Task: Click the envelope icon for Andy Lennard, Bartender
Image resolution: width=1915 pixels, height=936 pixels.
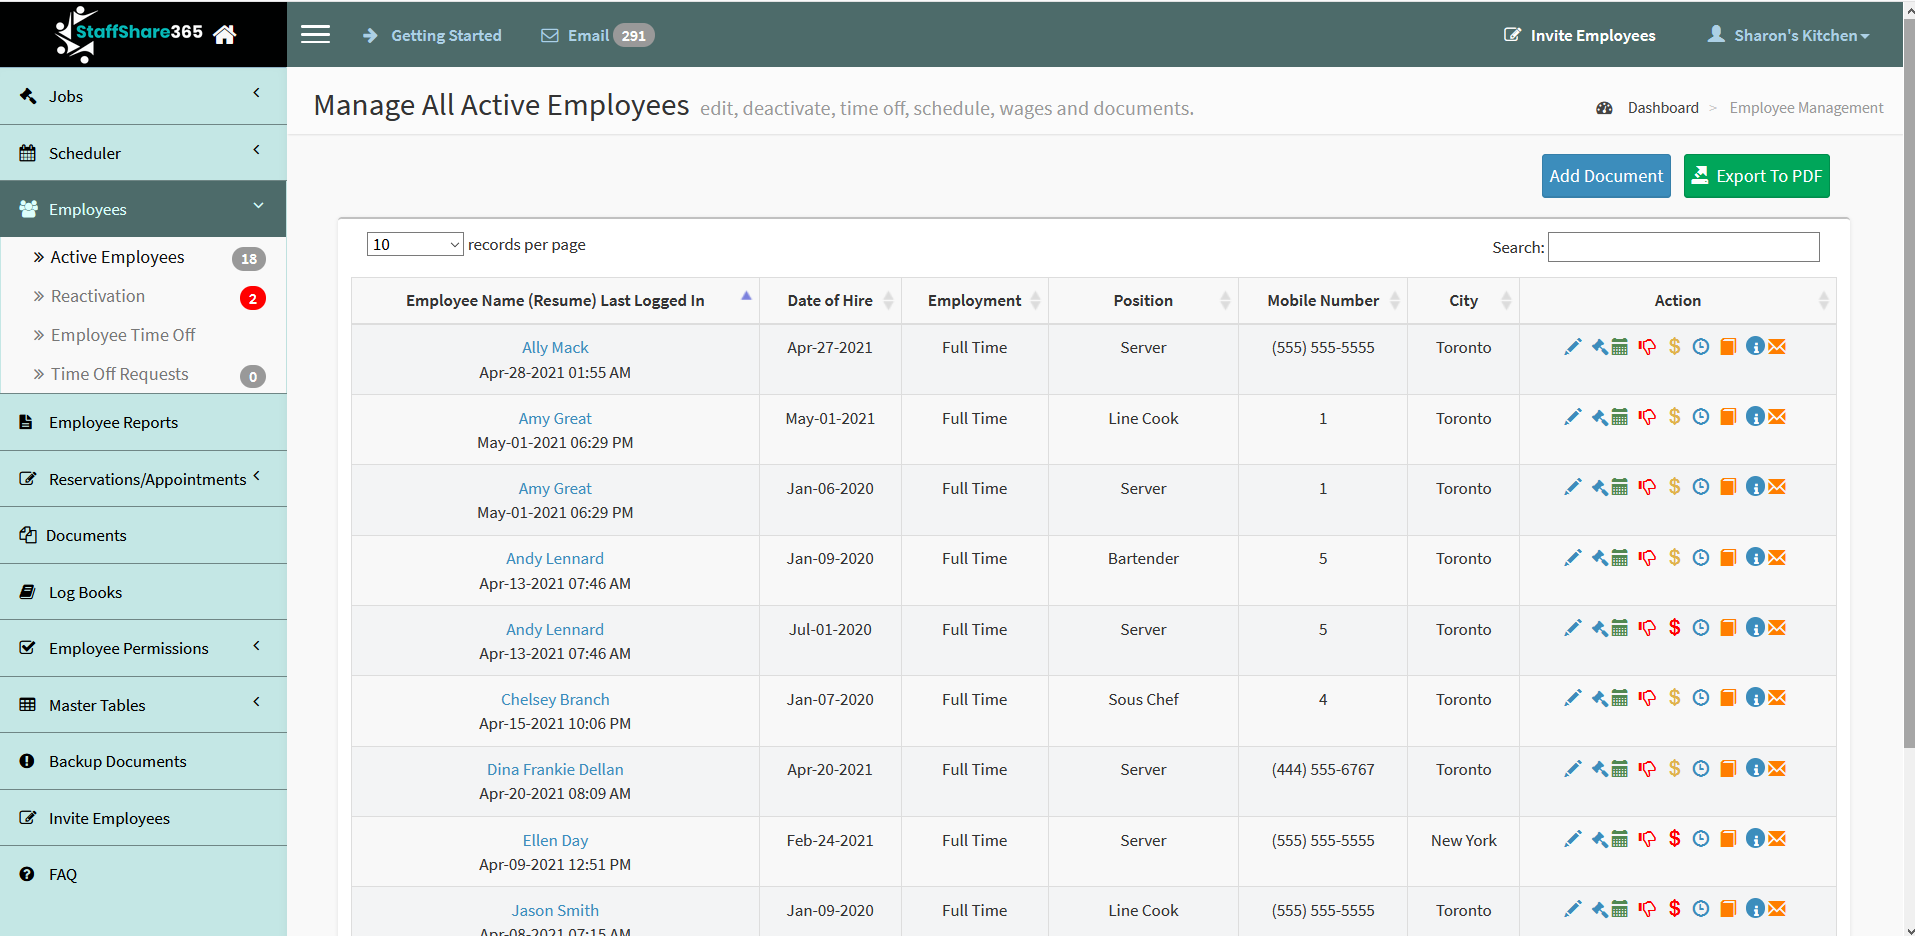Action: pyautogui.click(x=1777, y=558)
